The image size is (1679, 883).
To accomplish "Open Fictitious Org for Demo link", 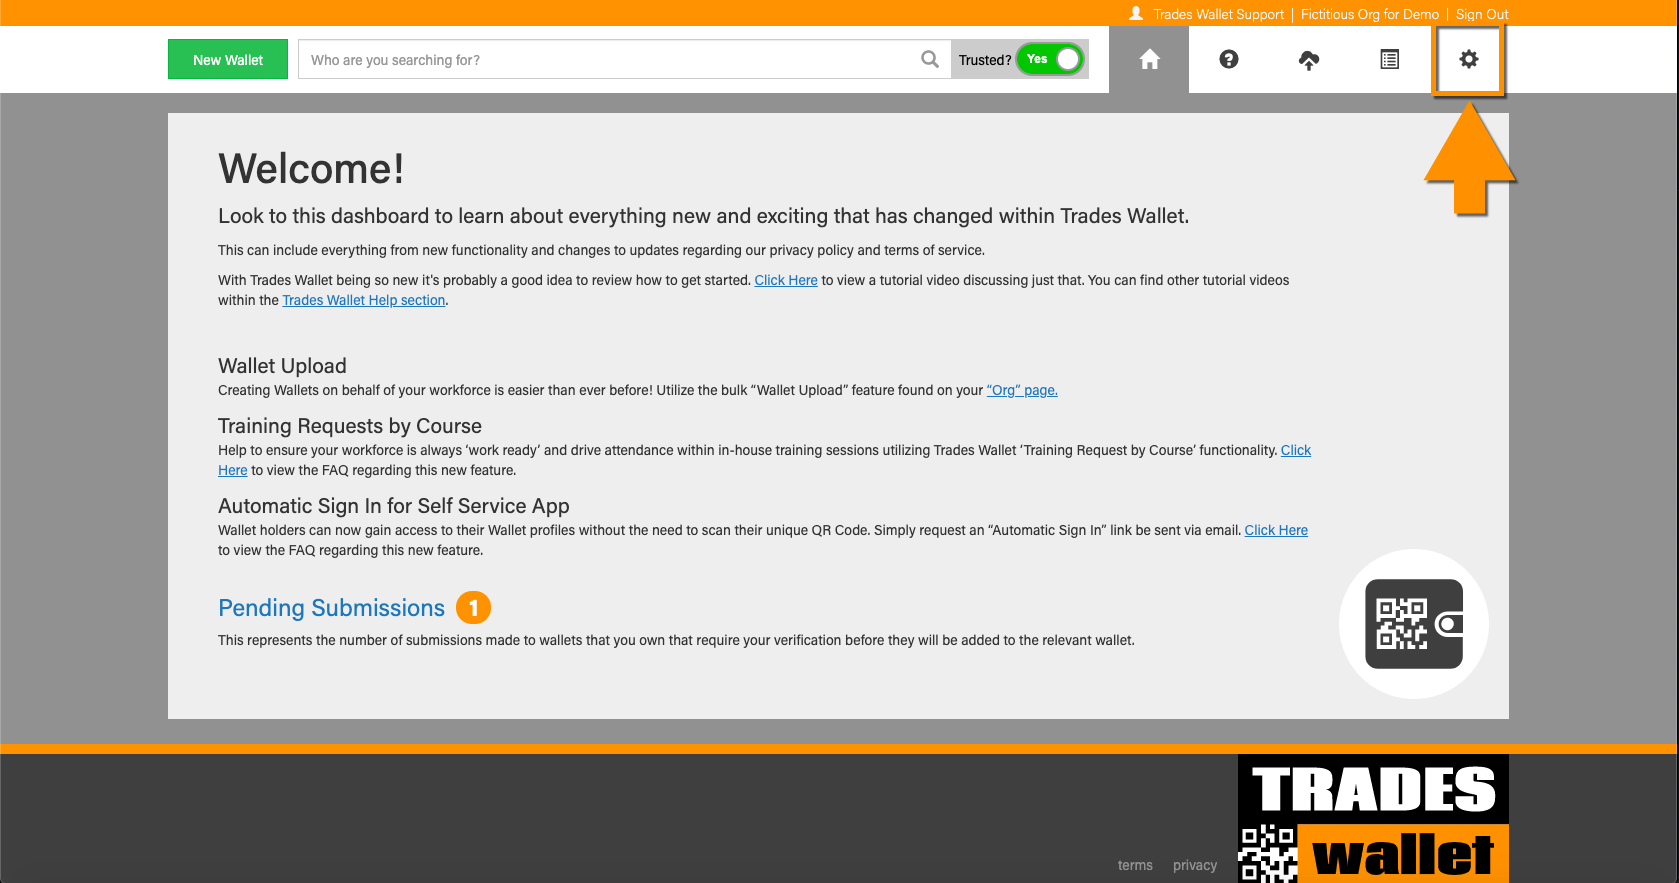I will click(1369, 14).
